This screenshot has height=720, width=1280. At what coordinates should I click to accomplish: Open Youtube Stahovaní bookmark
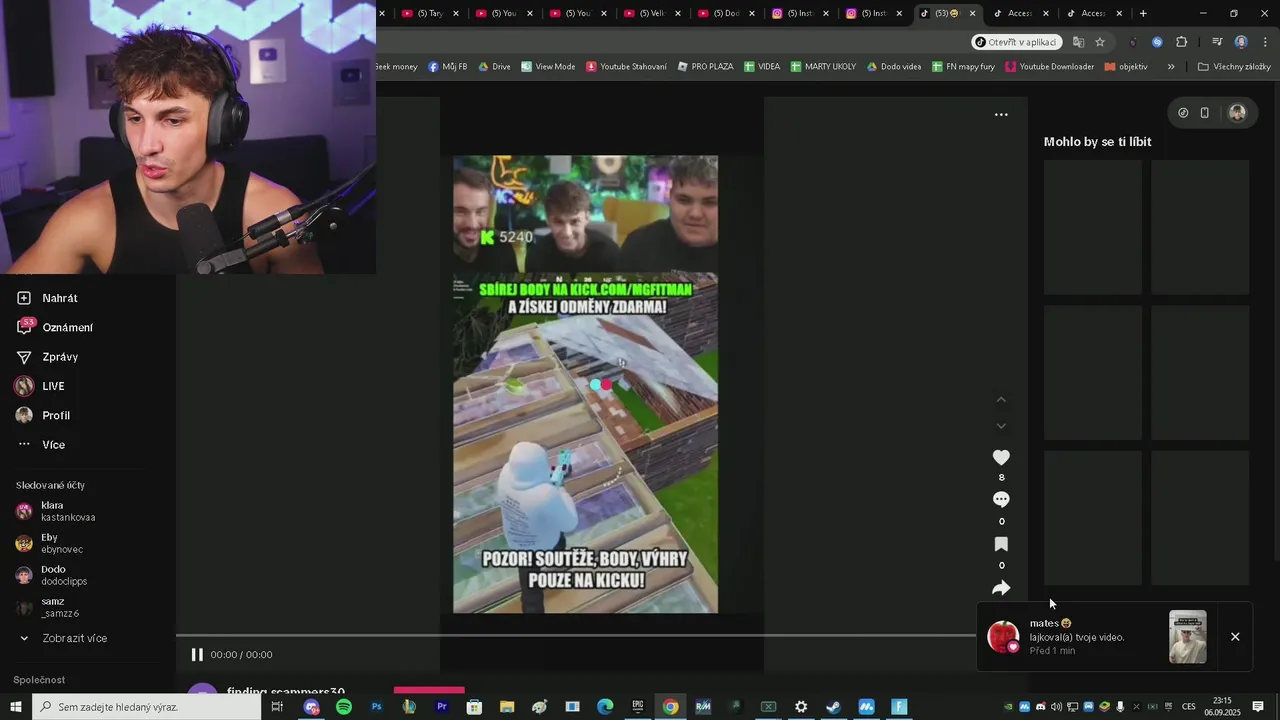click(626, 67)
